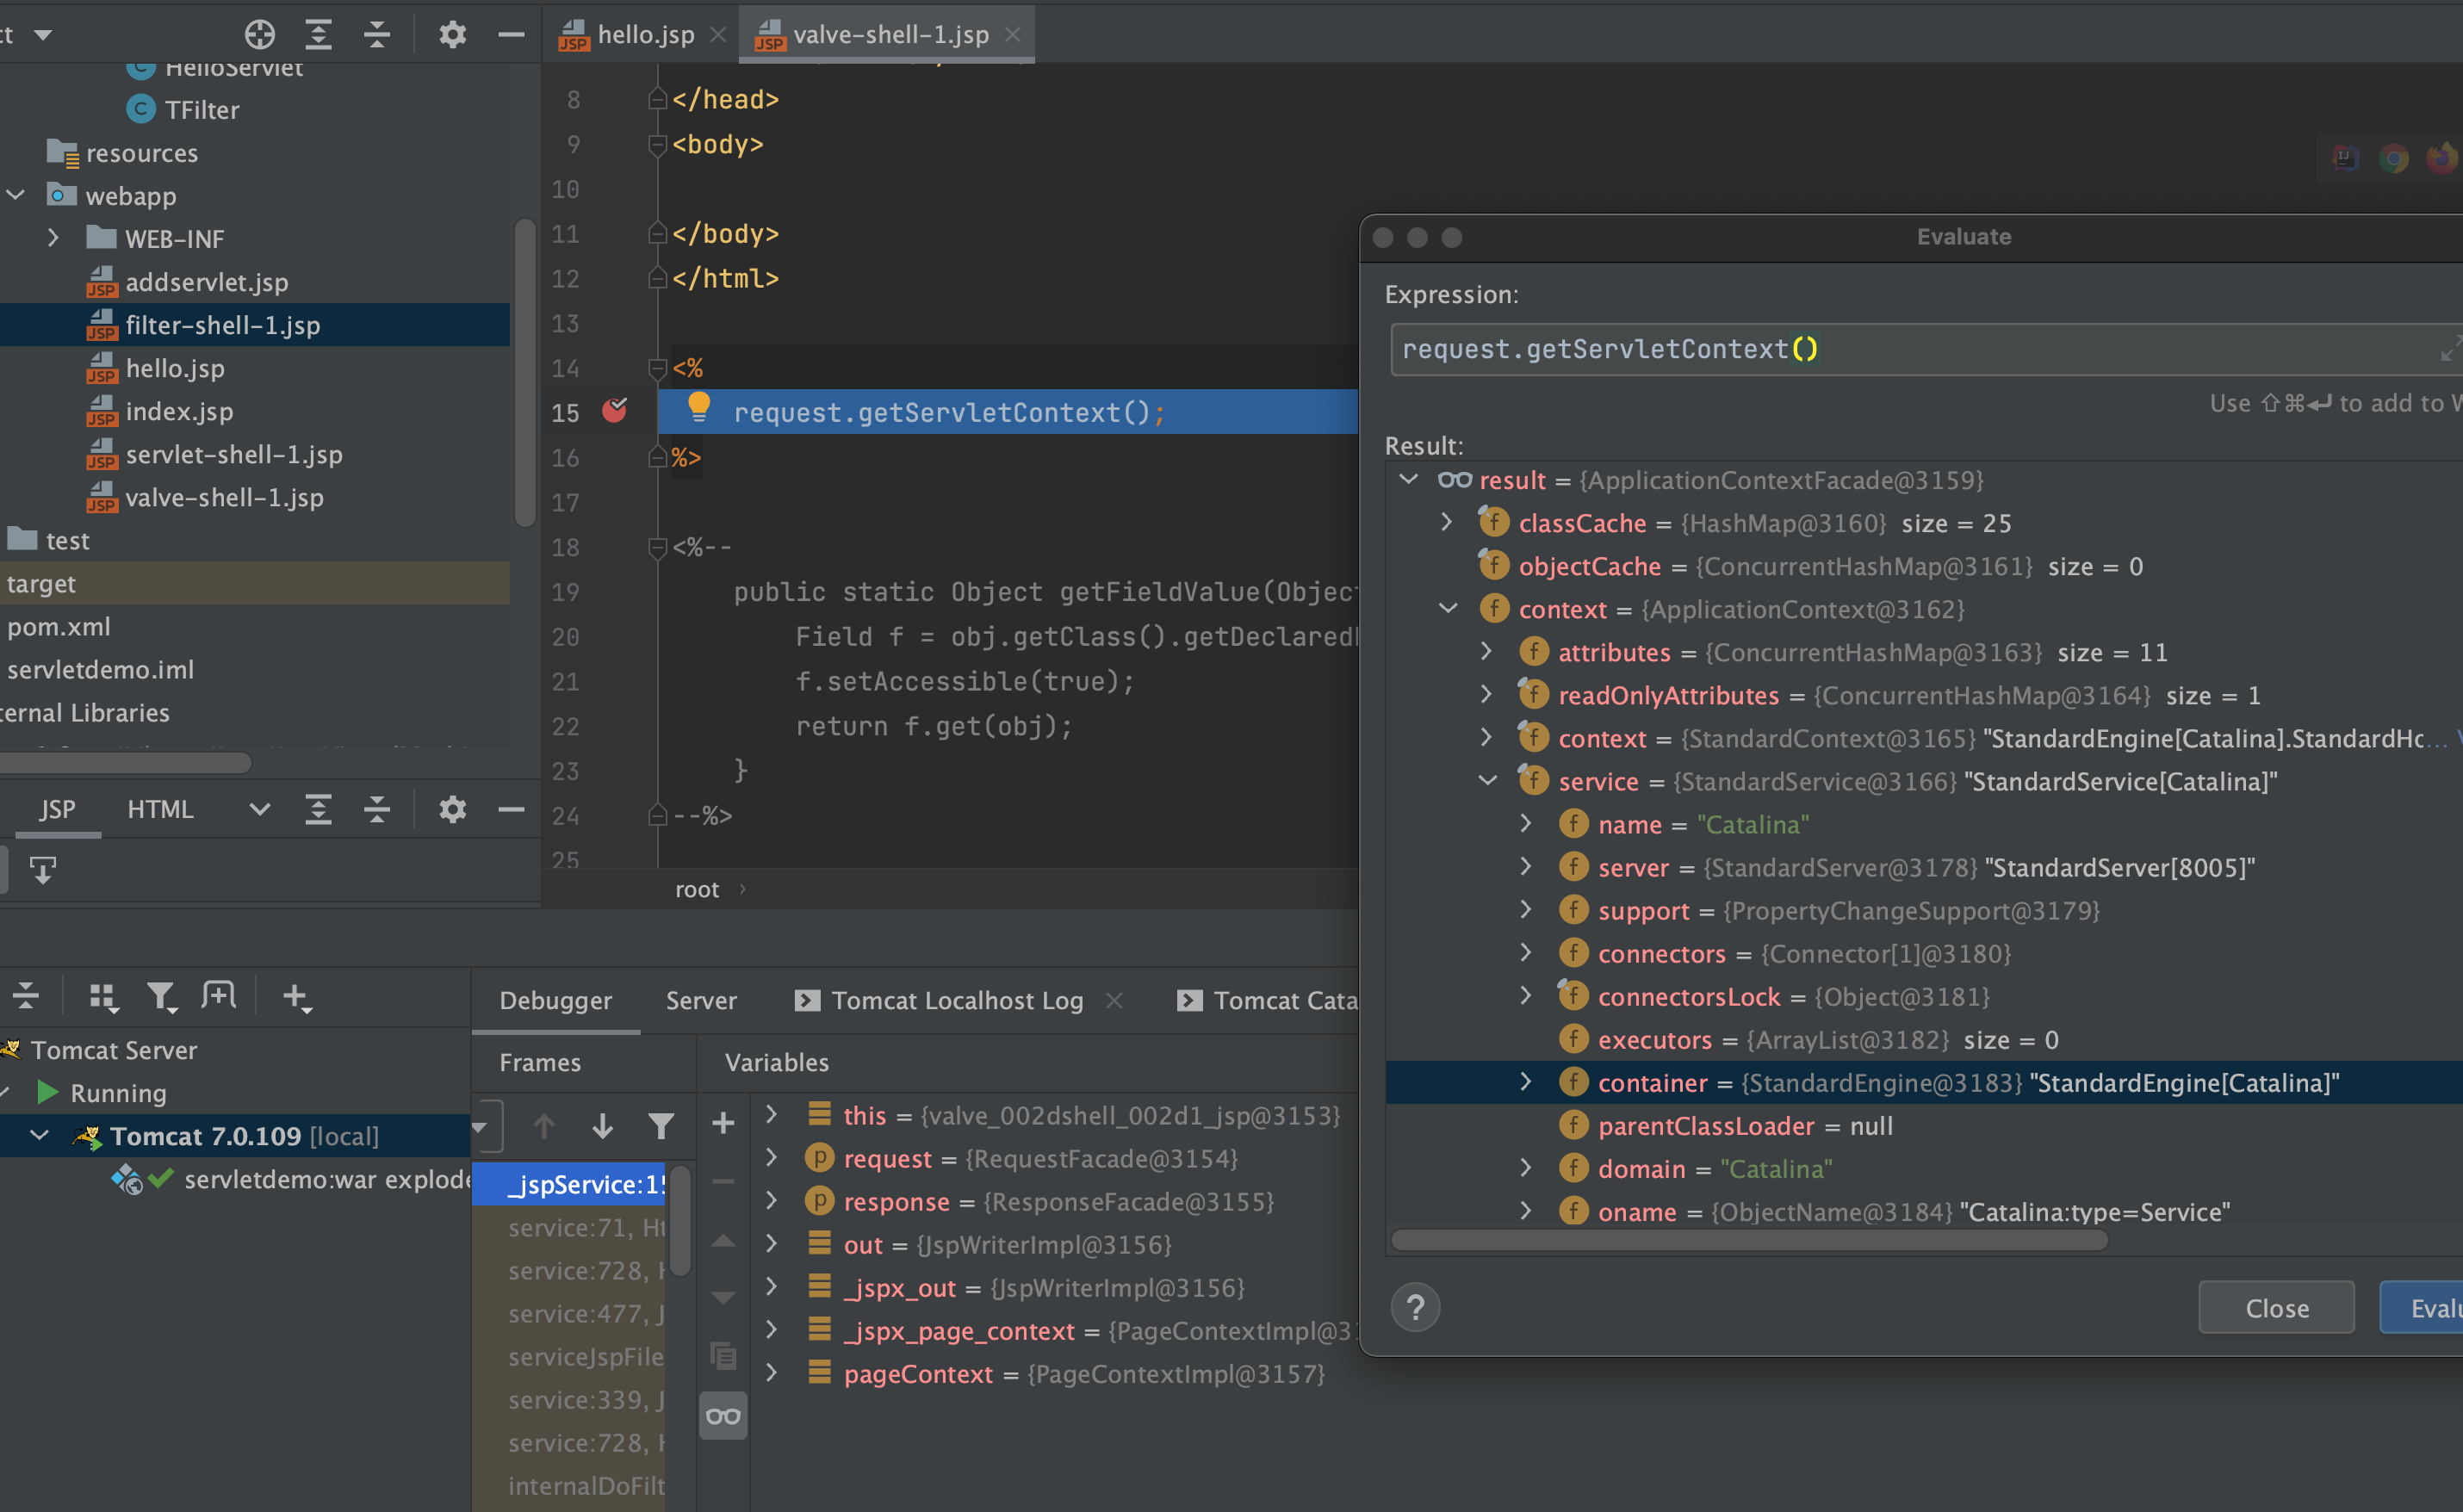Click autoscroll from source icon below JSP tab
Screen dimensions: 2463x1512
click(42, 870)
